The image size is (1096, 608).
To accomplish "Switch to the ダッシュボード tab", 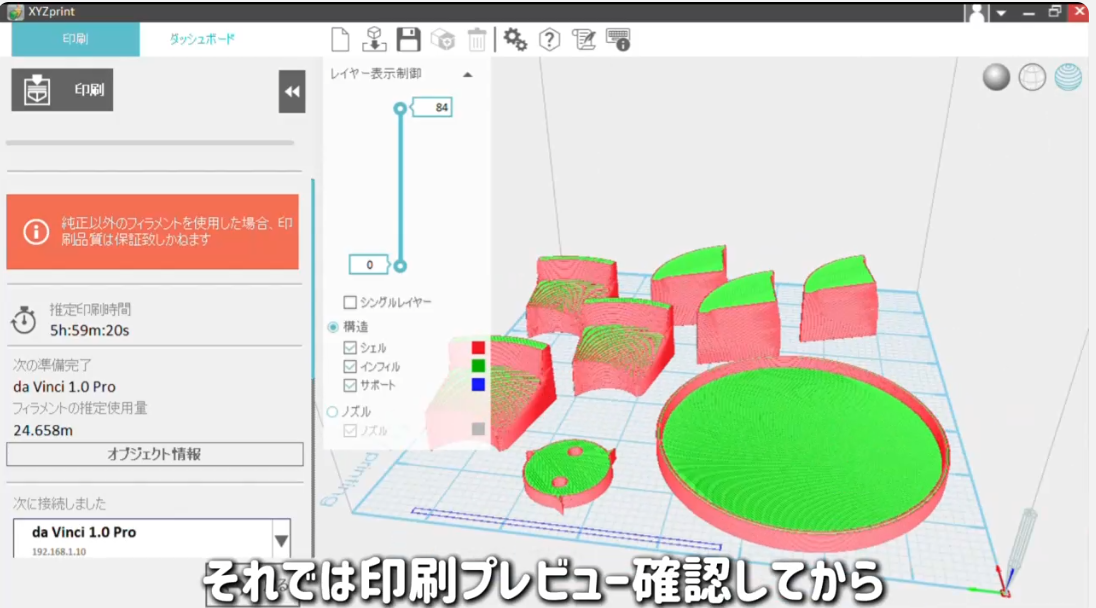I will (202, 40).
